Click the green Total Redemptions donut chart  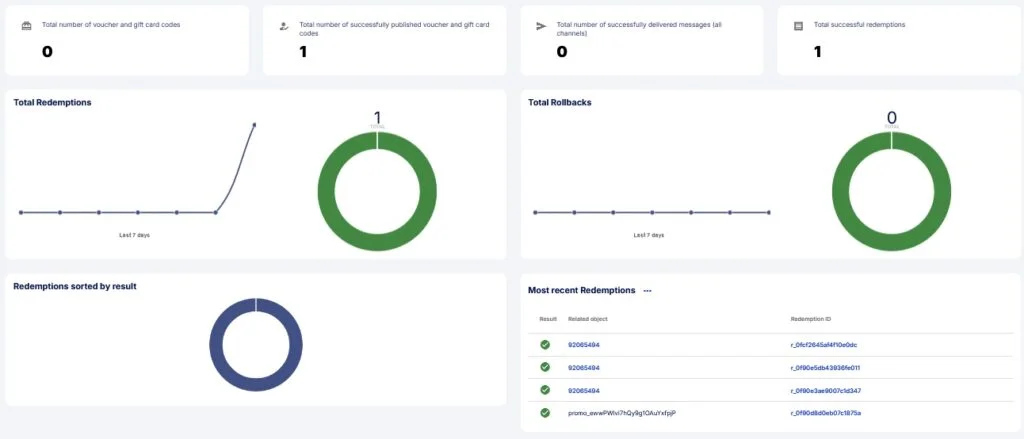click(x=377, y=191)
